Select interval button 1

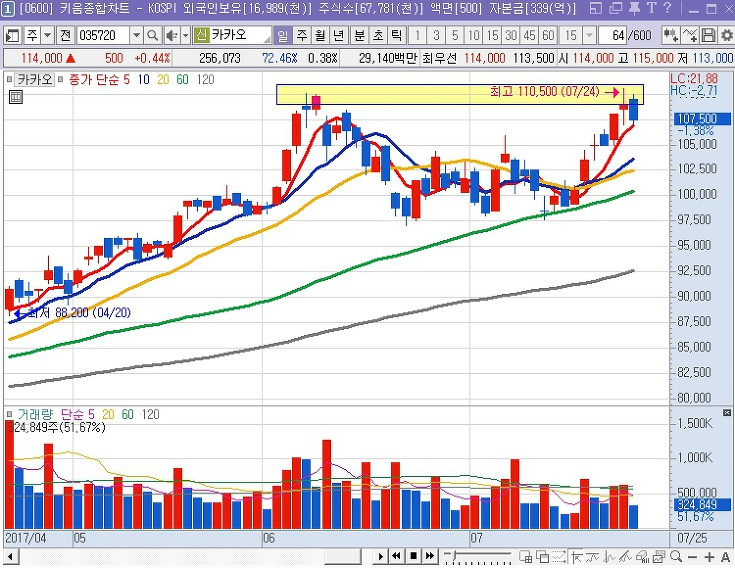point(417,35)
